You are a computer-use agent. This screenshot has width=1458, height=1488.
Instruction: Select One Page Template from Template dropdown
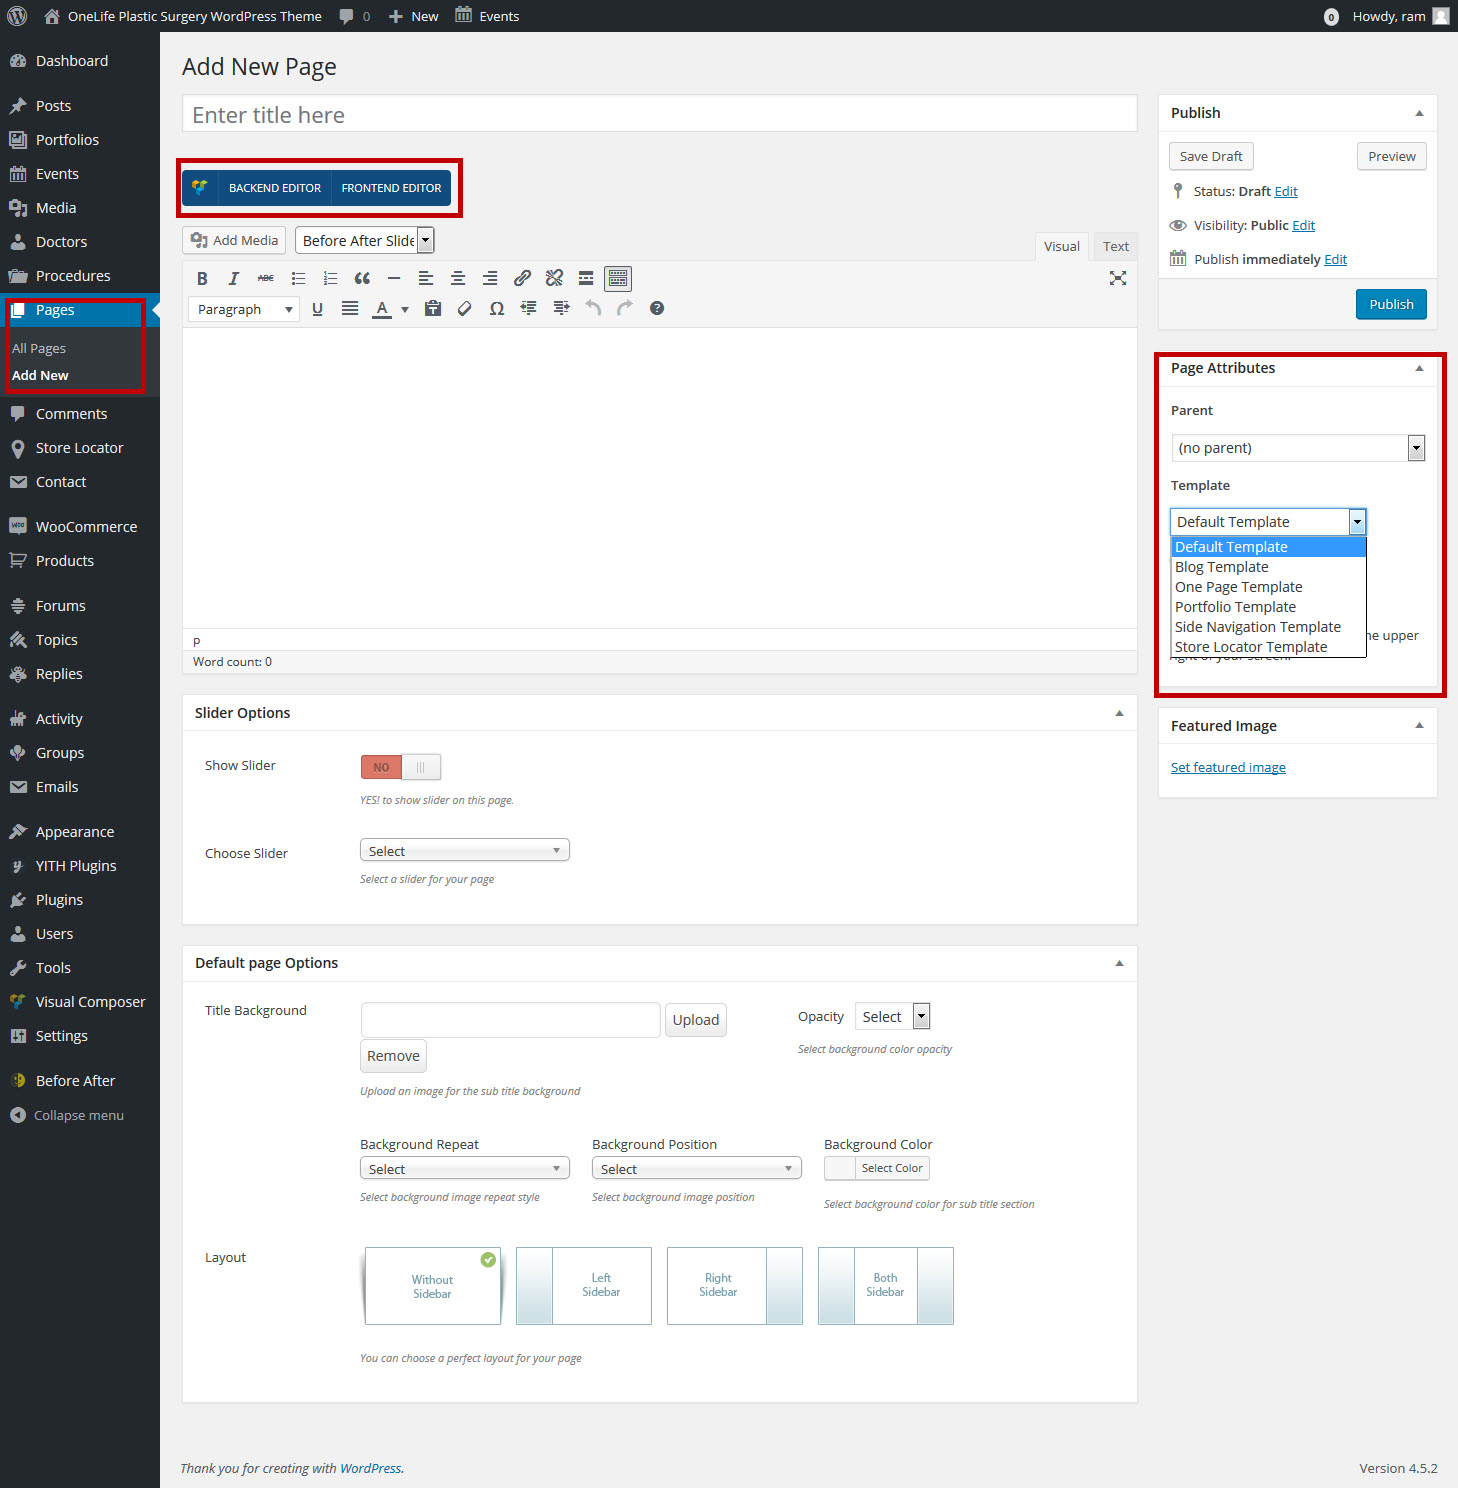tap(1238, 586)
